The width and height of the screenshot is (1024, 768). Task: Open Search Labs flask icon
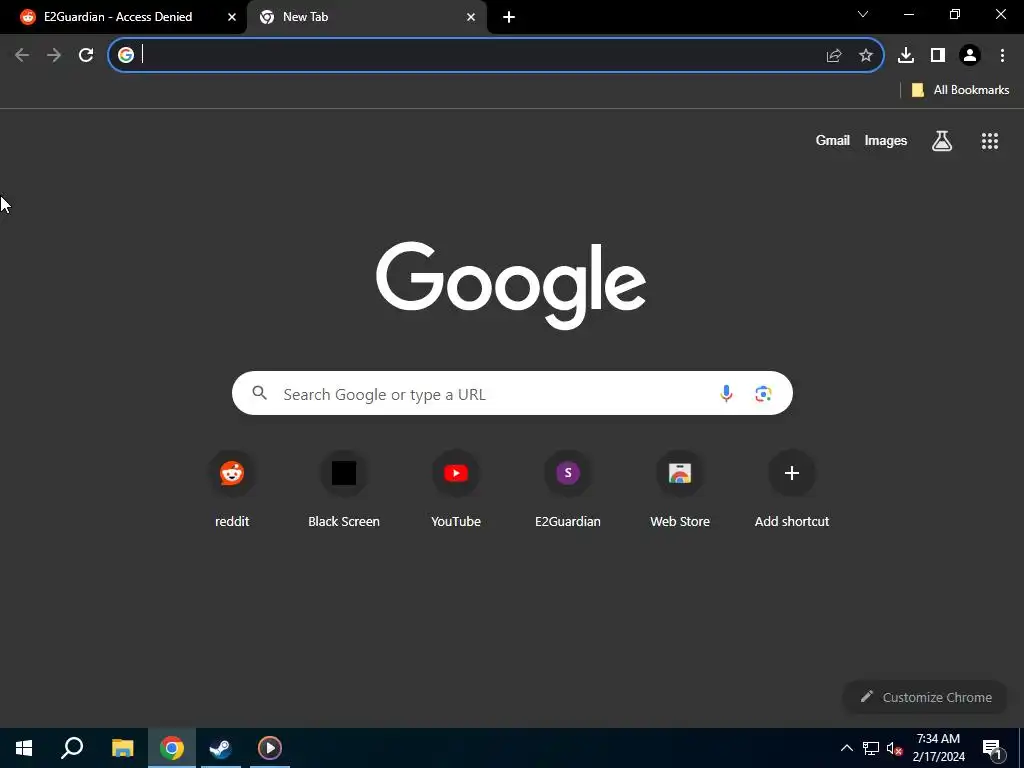point(942,140)
